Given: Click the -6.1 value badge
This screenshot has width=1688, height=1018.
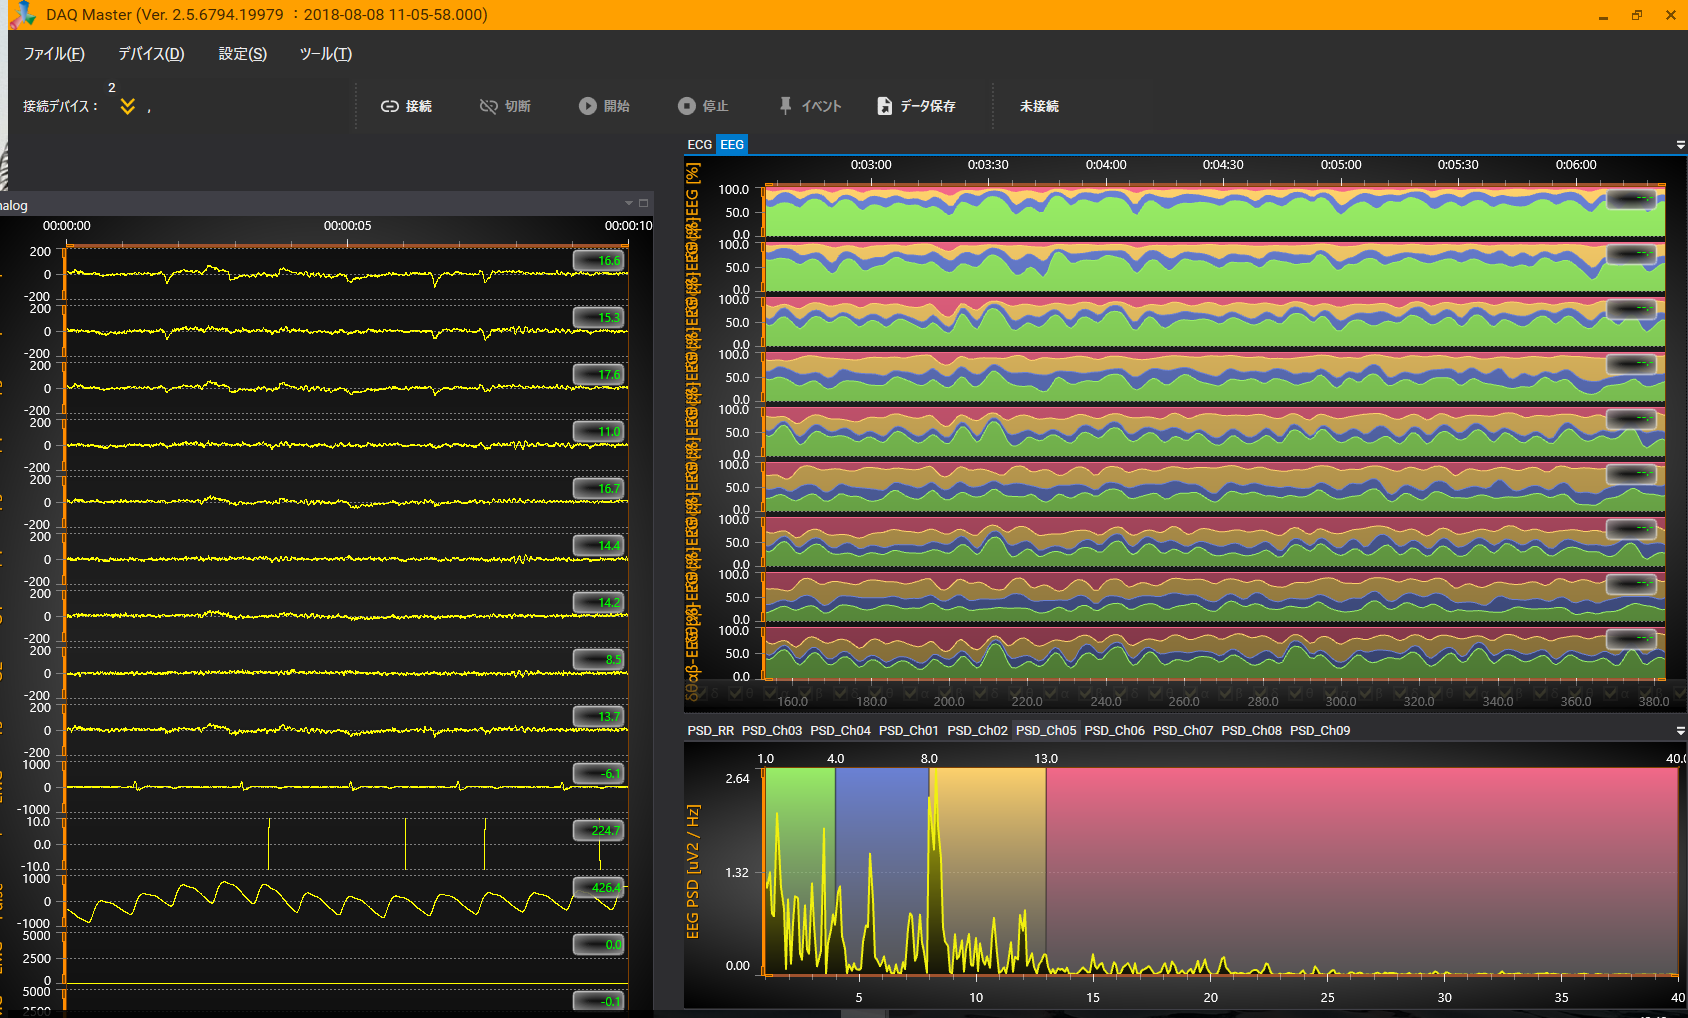Looking at the screenshot, I should click(599, 774).
